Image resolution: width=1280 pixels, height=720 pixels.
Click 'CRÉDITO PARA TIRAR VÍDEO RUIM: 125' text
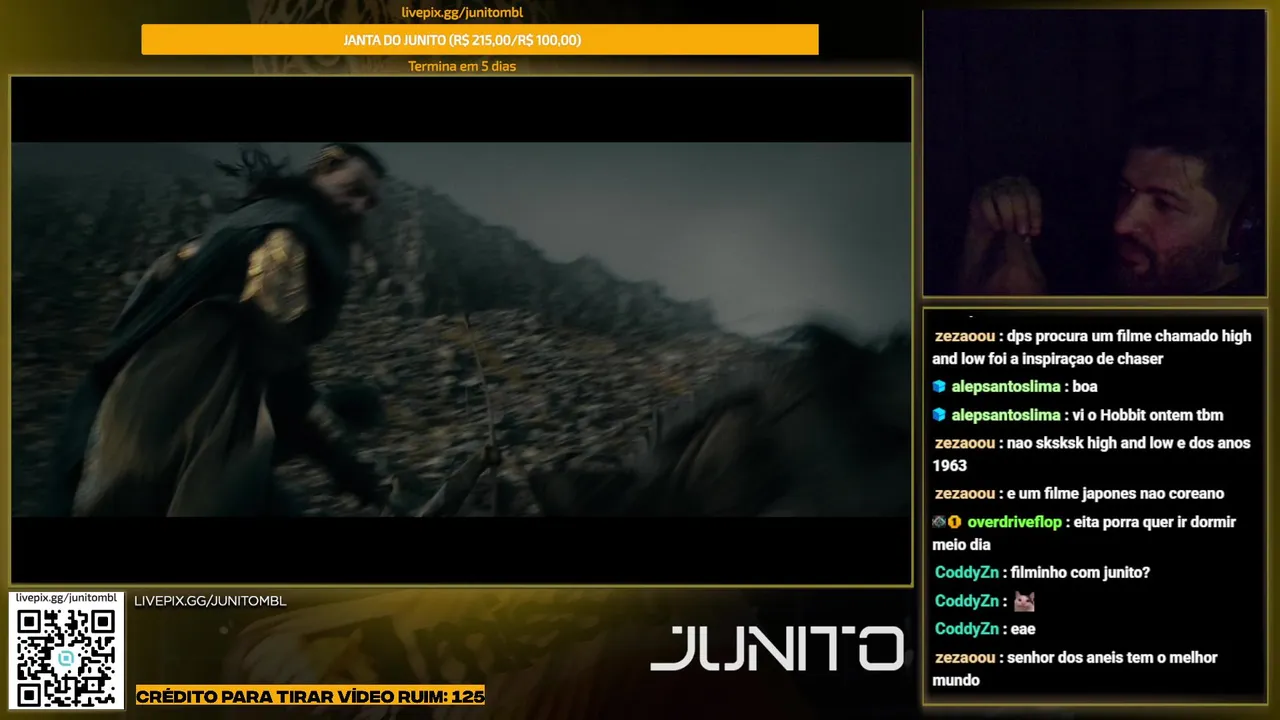tap(310, 696)
